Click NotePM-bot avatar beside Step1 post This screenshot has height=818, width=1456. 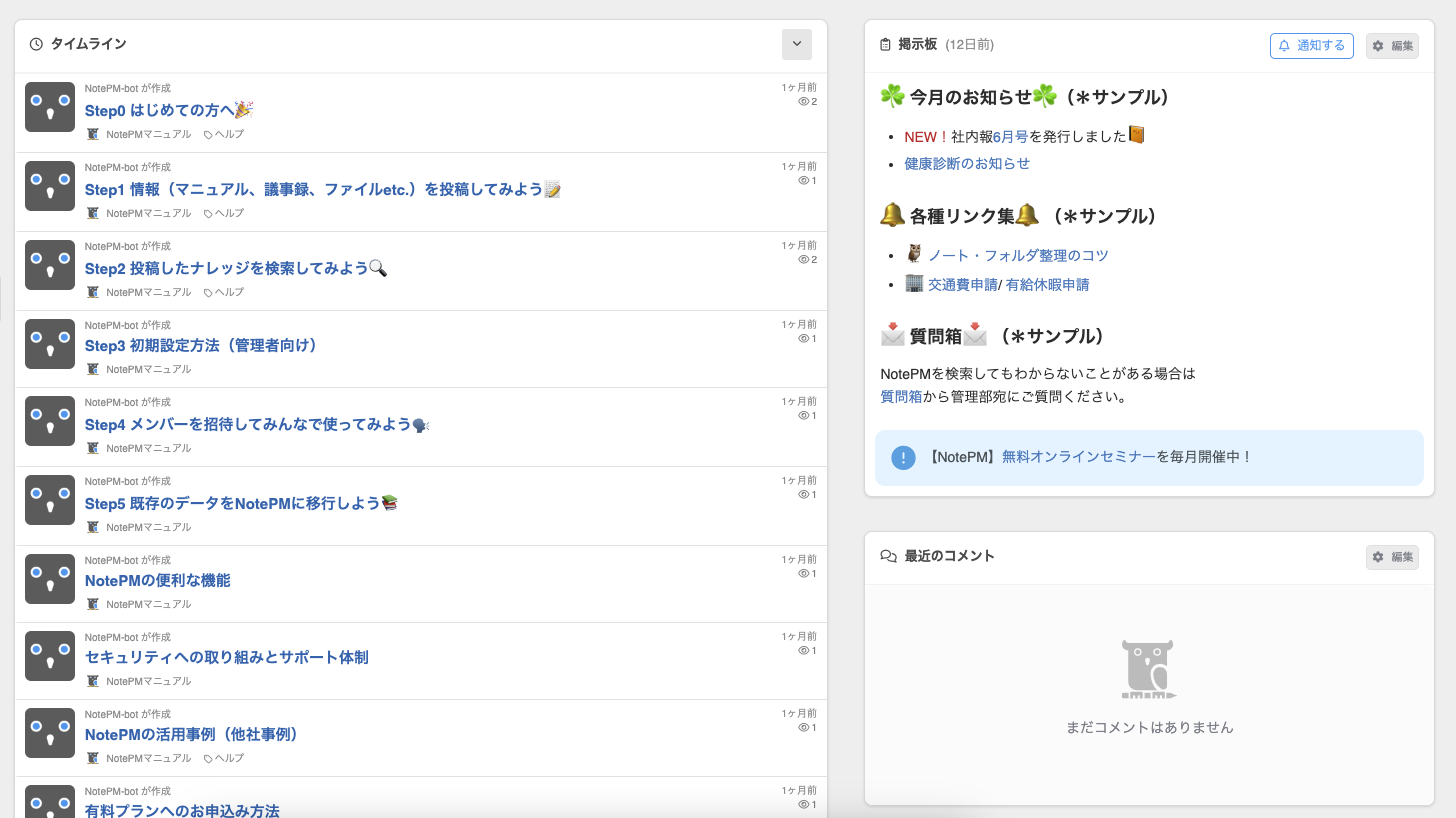coord(50,186)
